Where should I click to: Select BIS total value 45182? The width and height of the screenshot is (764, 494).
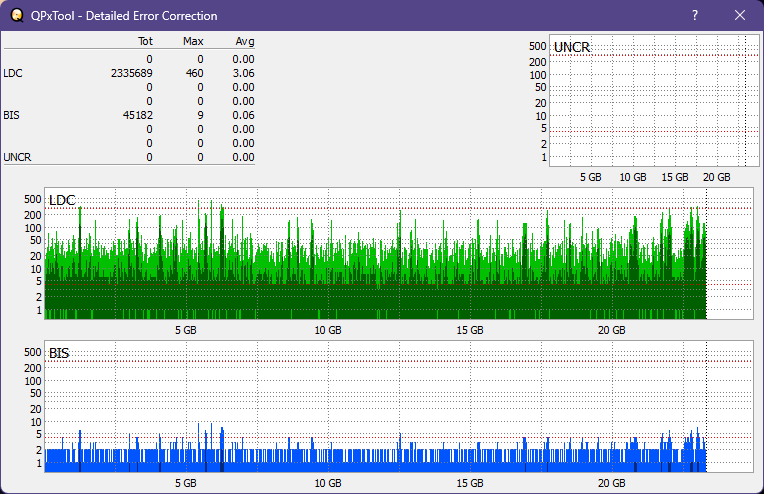pyautogui.click(x=137, y=115)
